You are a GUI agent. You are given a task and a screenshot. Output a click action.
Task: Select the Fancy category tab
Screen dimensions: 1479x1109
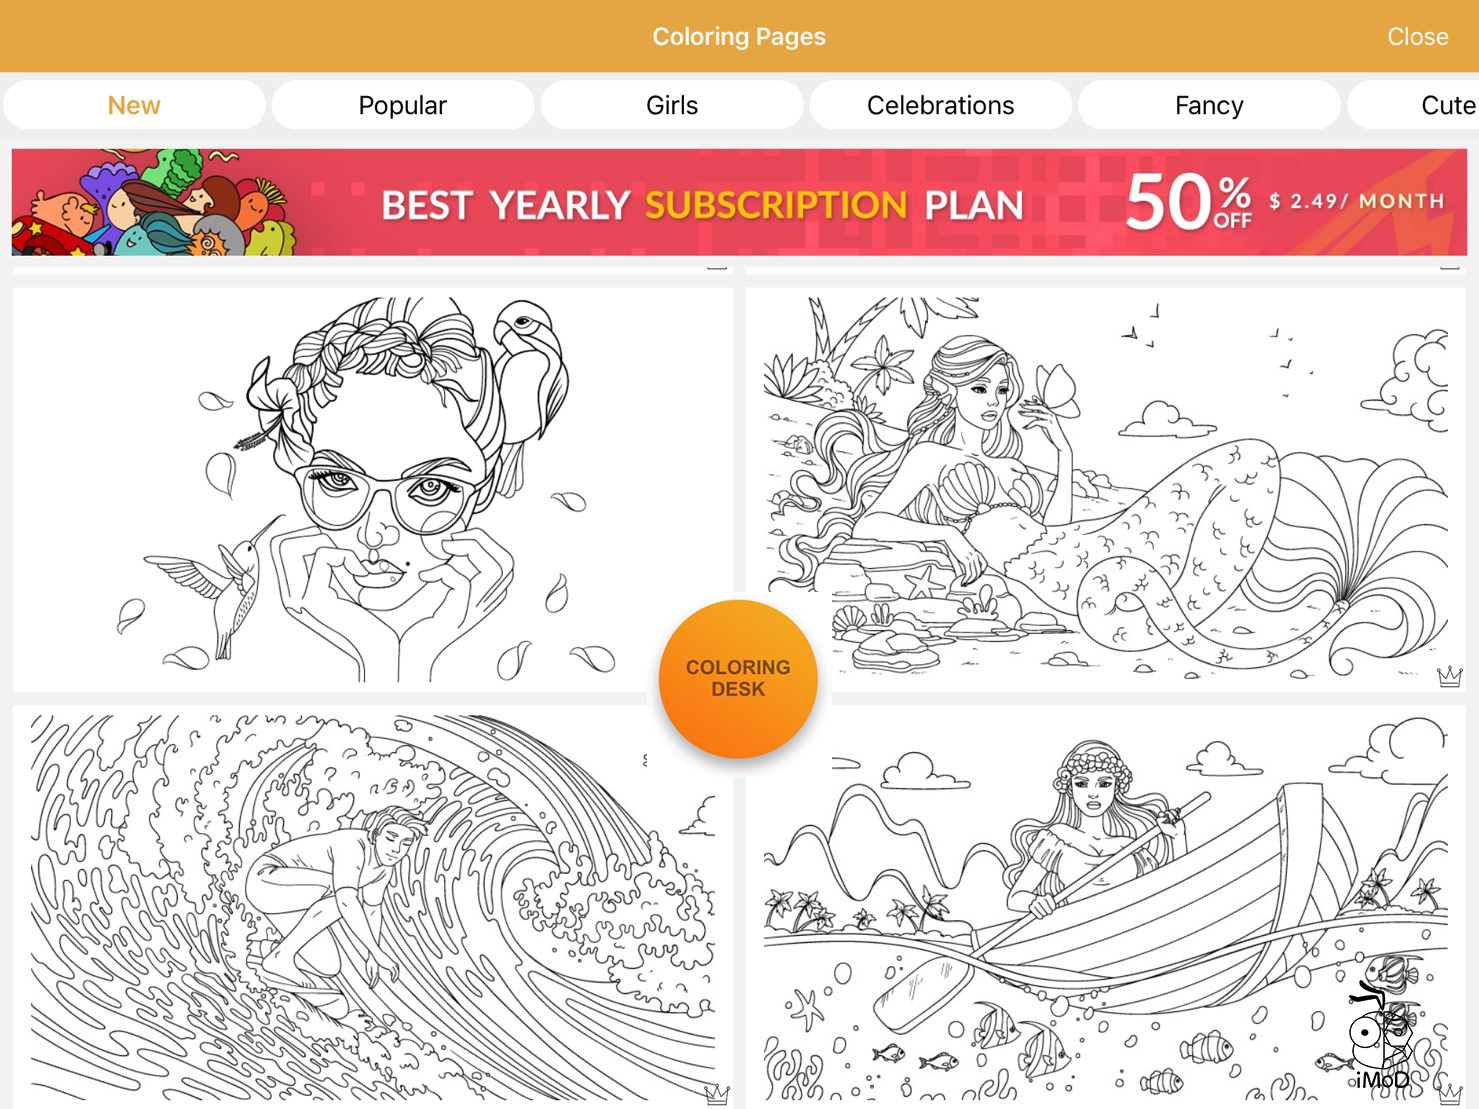[1209, 105]
